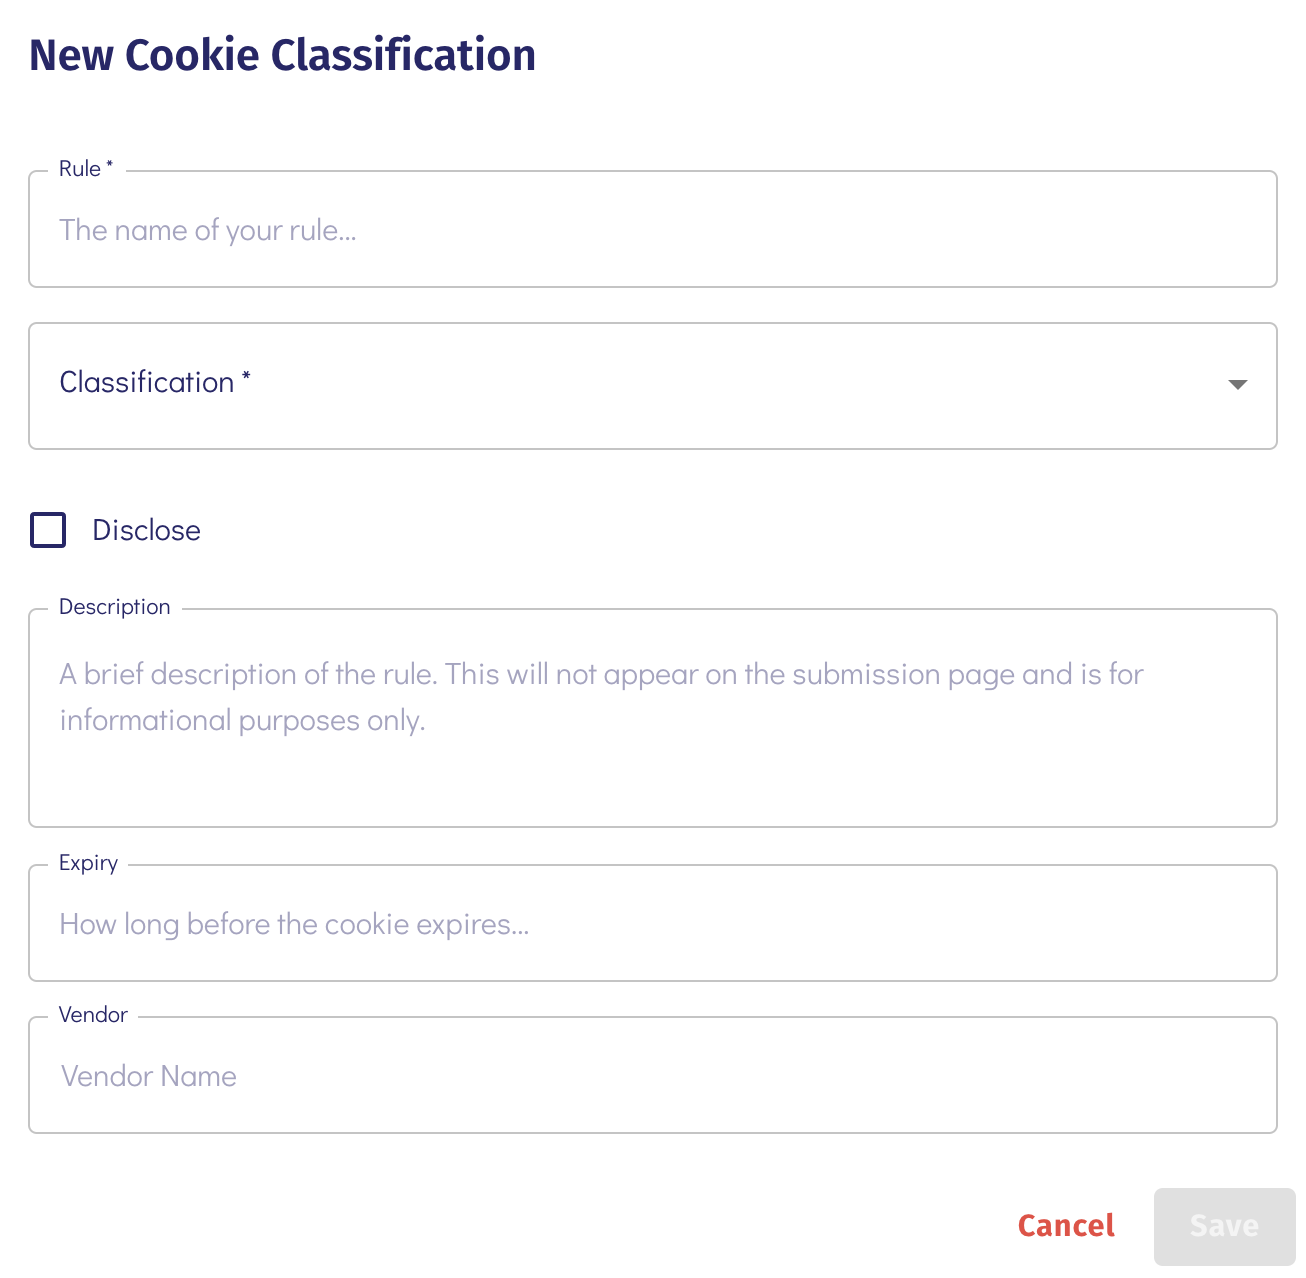Click the Save button
The width and height of the screenshot is (1306, 1278).
point(1224,1226)
